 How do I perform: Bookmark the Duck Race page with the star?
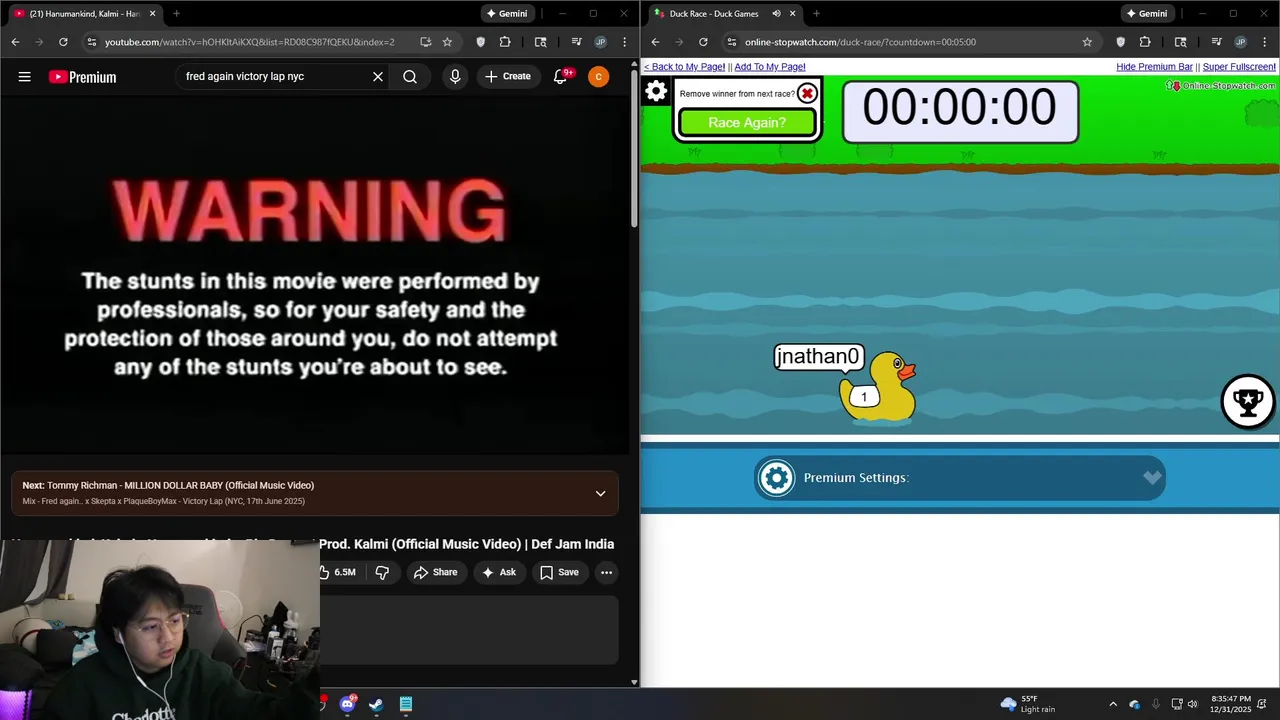click(x=1087, y=42)
